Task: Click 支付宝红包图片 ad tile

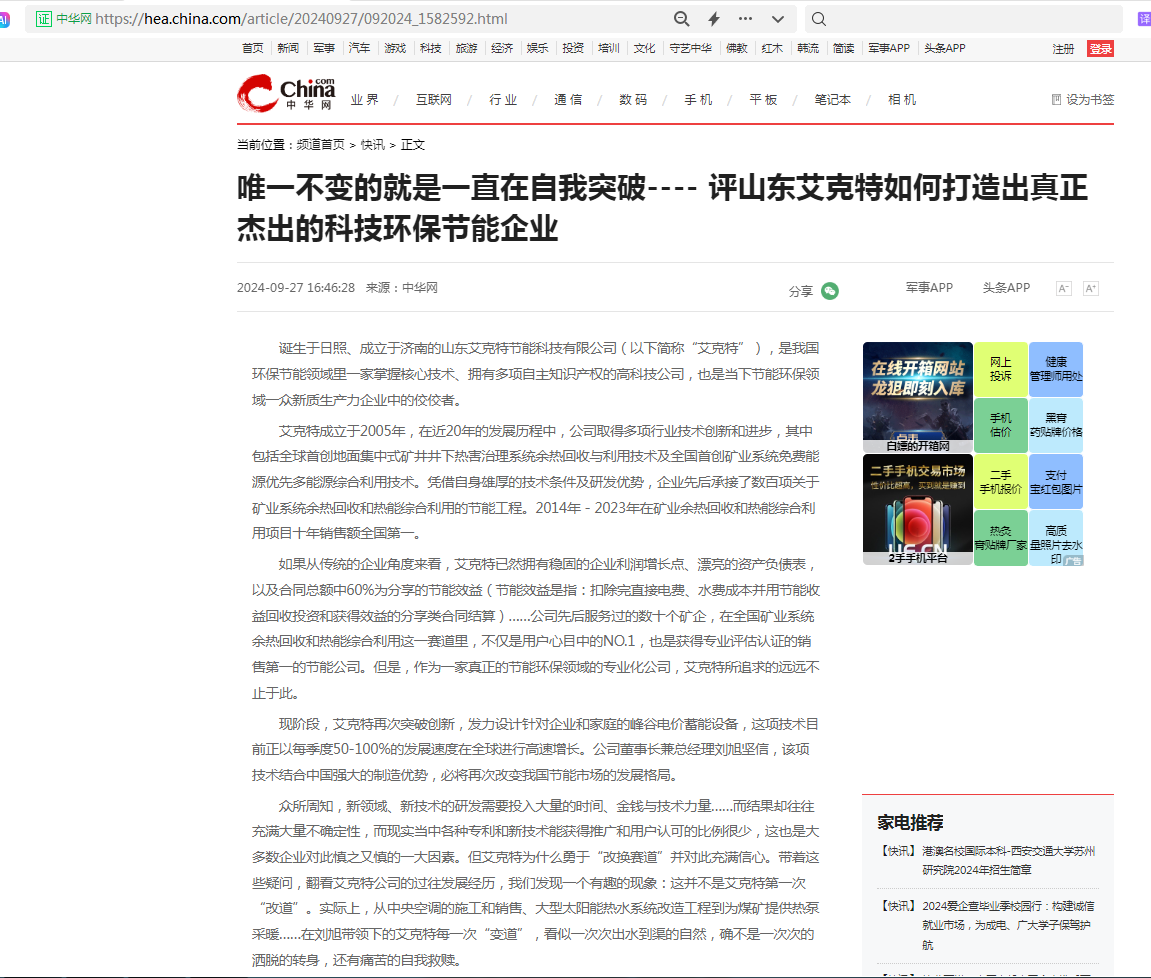Action: point(1056,482)
